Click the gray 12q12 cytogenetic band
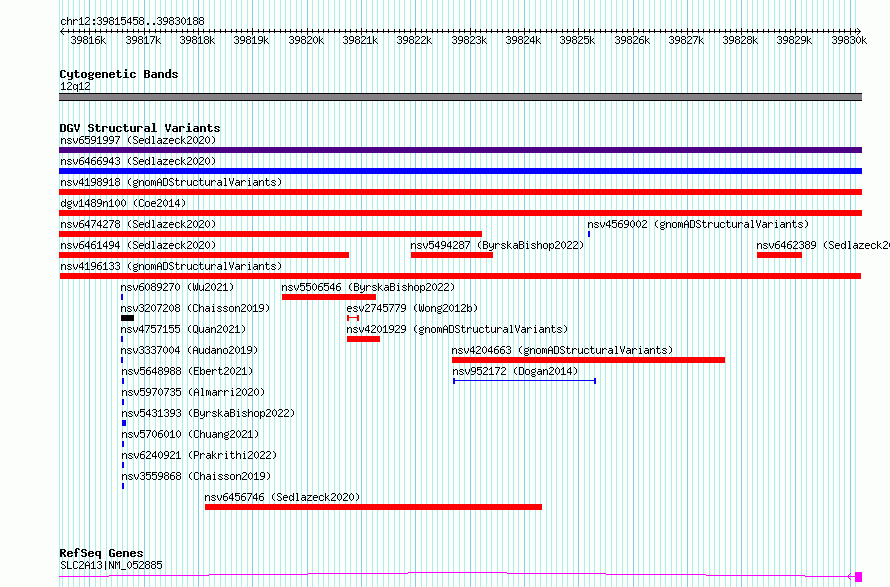 click(x=460, y=97)
